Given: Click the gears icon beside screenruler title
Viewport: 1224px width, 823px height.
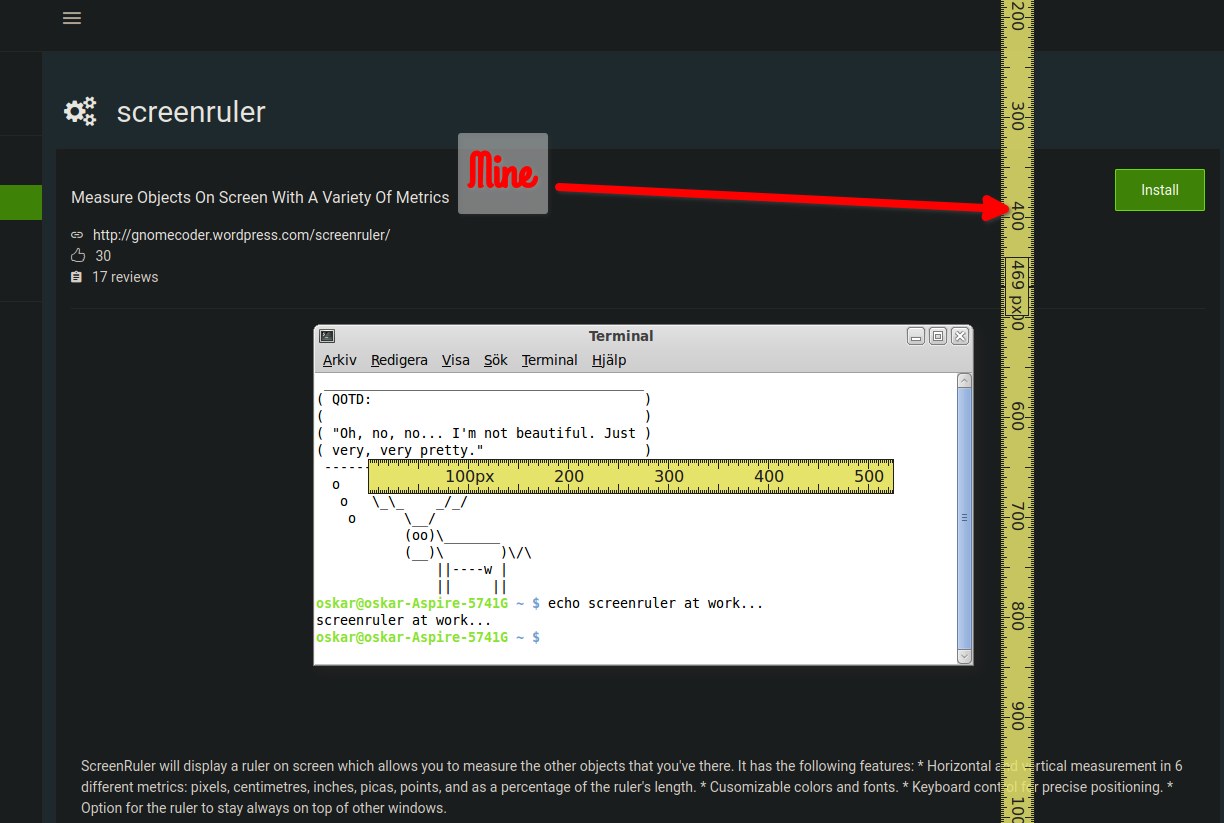Looking at the screenshot, I should coord(80,111).
